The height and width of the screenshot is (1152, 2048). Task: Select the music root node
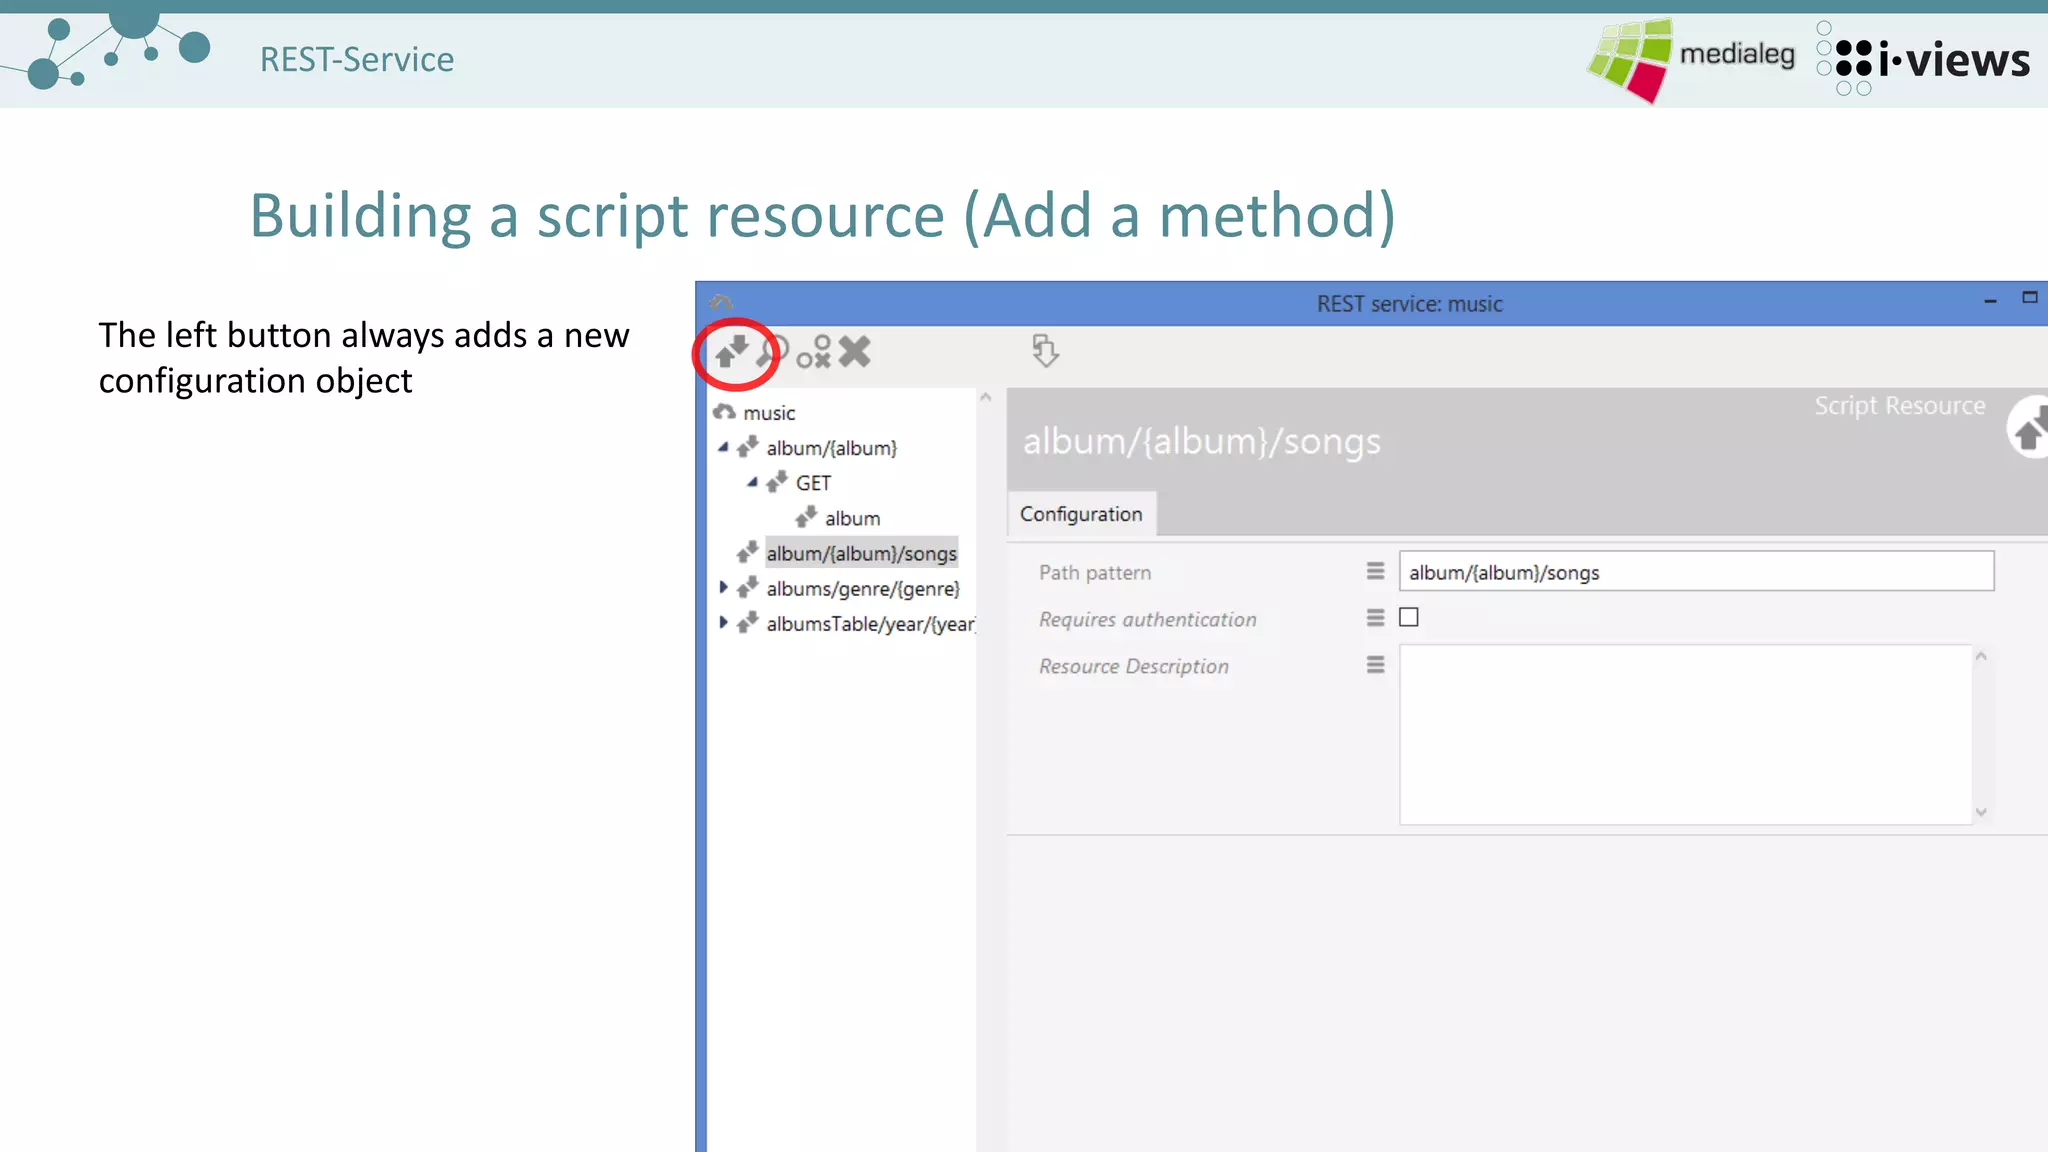click(x=769, y=413)
